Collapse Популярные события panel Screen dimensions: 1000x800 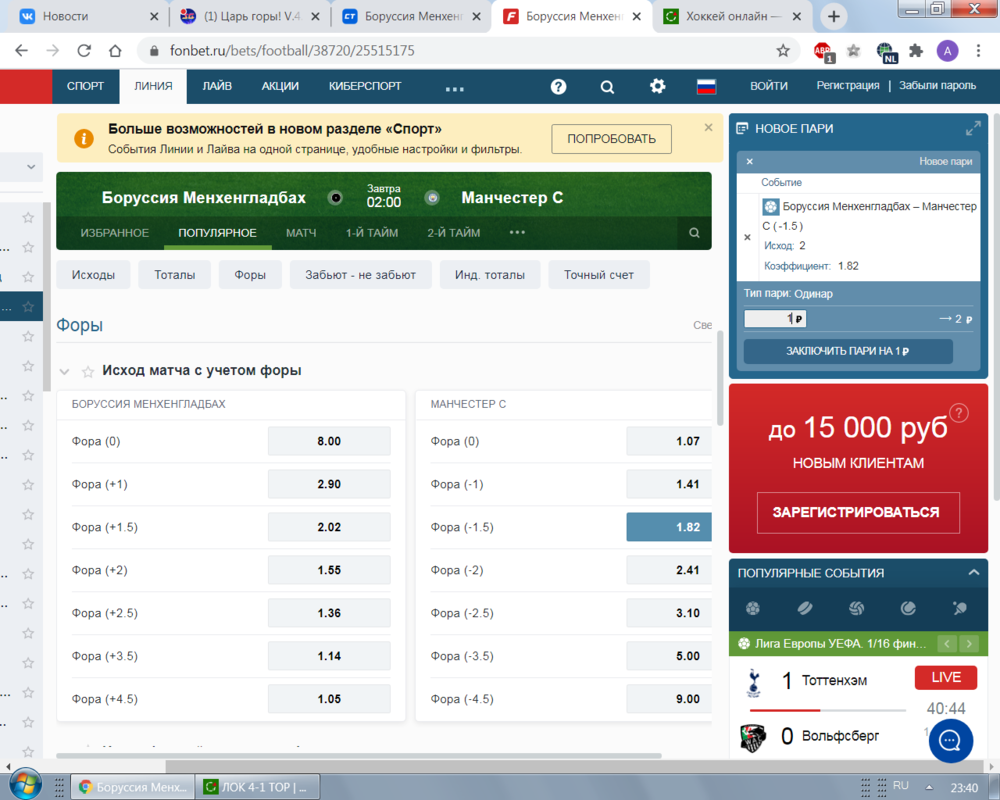point(974,572)
